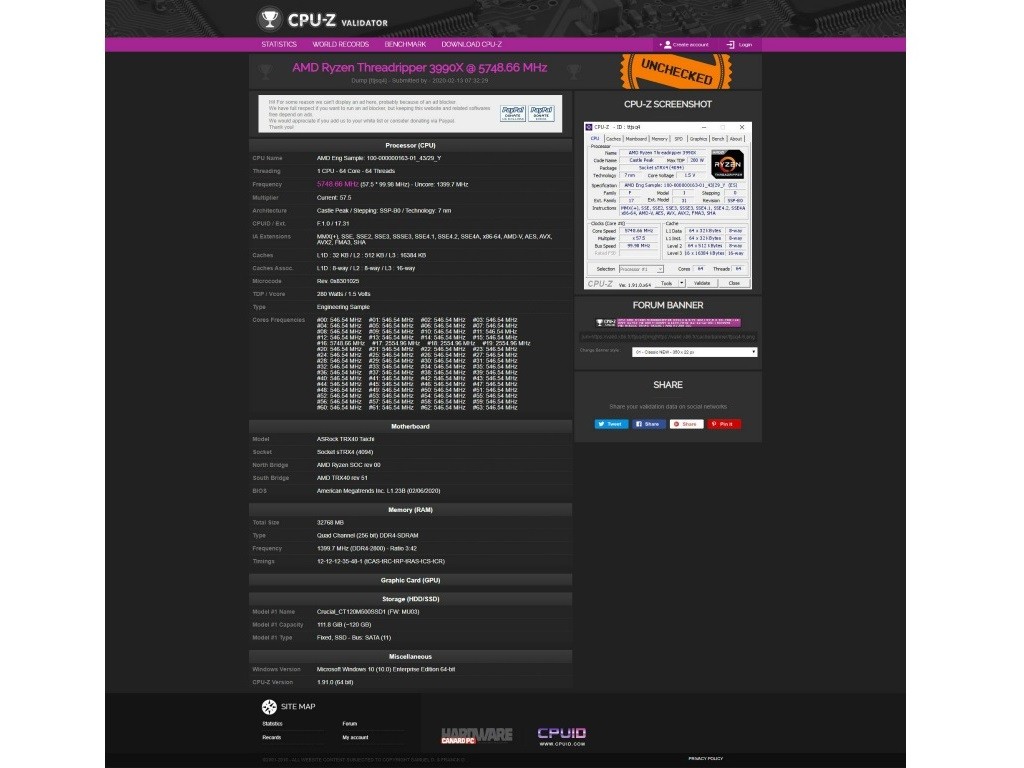Image resolution: width=1024 pixels, height=768 pixels.
Task: Open footer Records link
Action: [272, 737]
